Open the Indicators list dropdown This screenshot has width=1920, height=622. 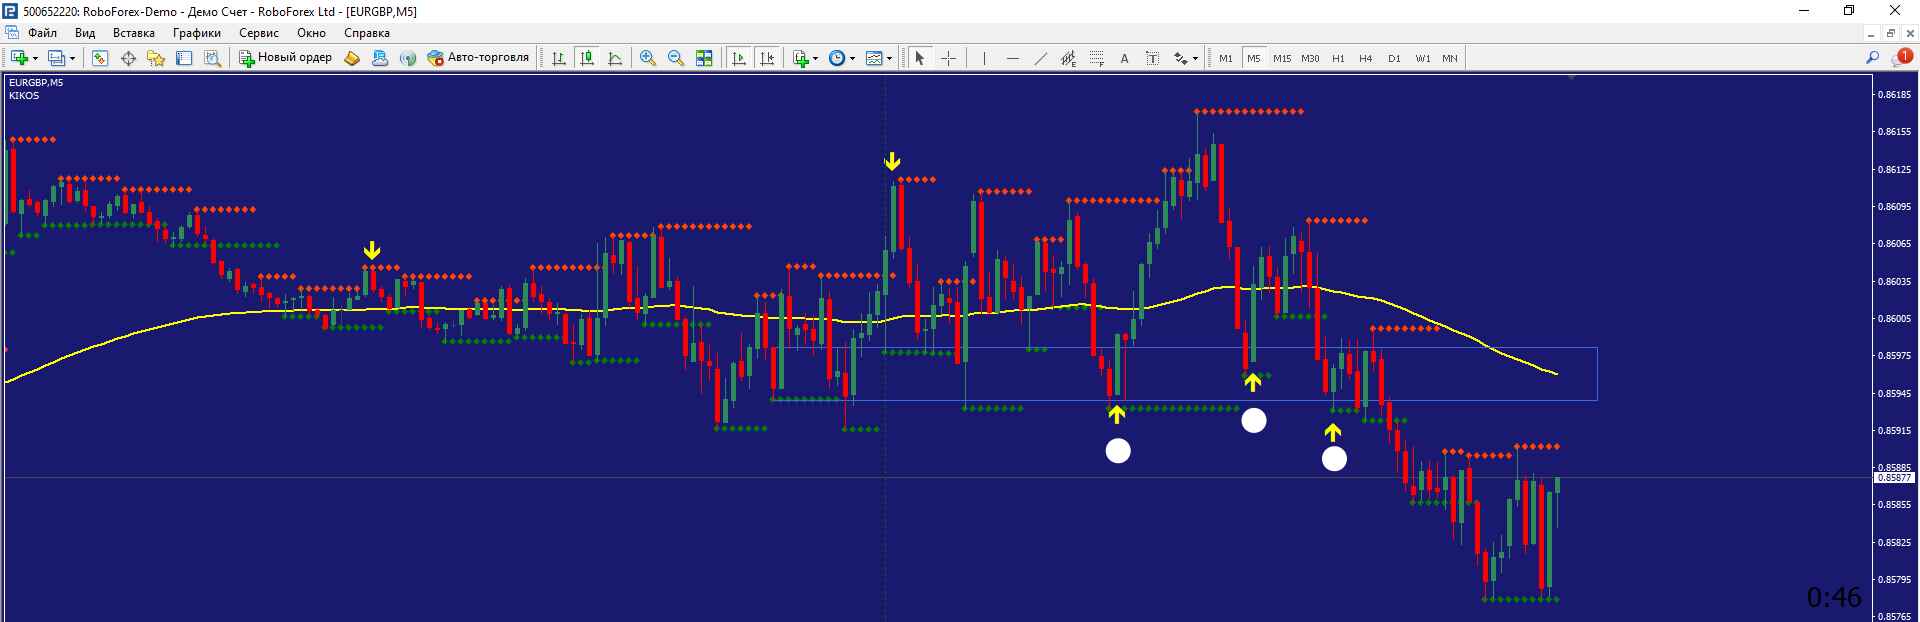click(x=805, y=58)
